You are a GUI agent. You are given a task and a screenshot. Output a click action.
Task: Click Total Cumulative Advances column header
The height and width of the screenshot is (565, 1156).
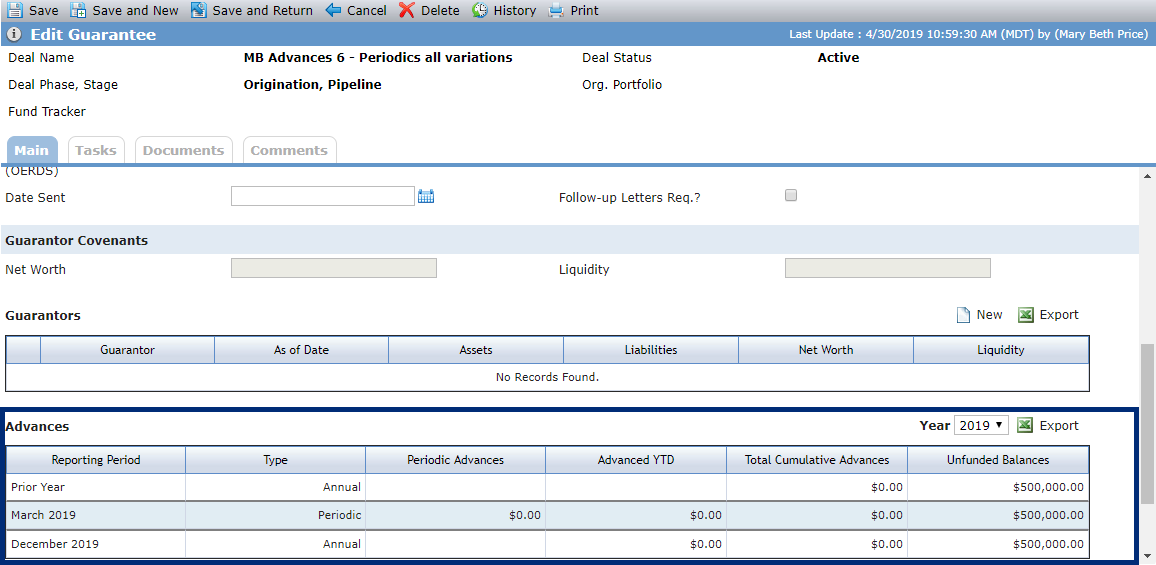tap(817, 460)
